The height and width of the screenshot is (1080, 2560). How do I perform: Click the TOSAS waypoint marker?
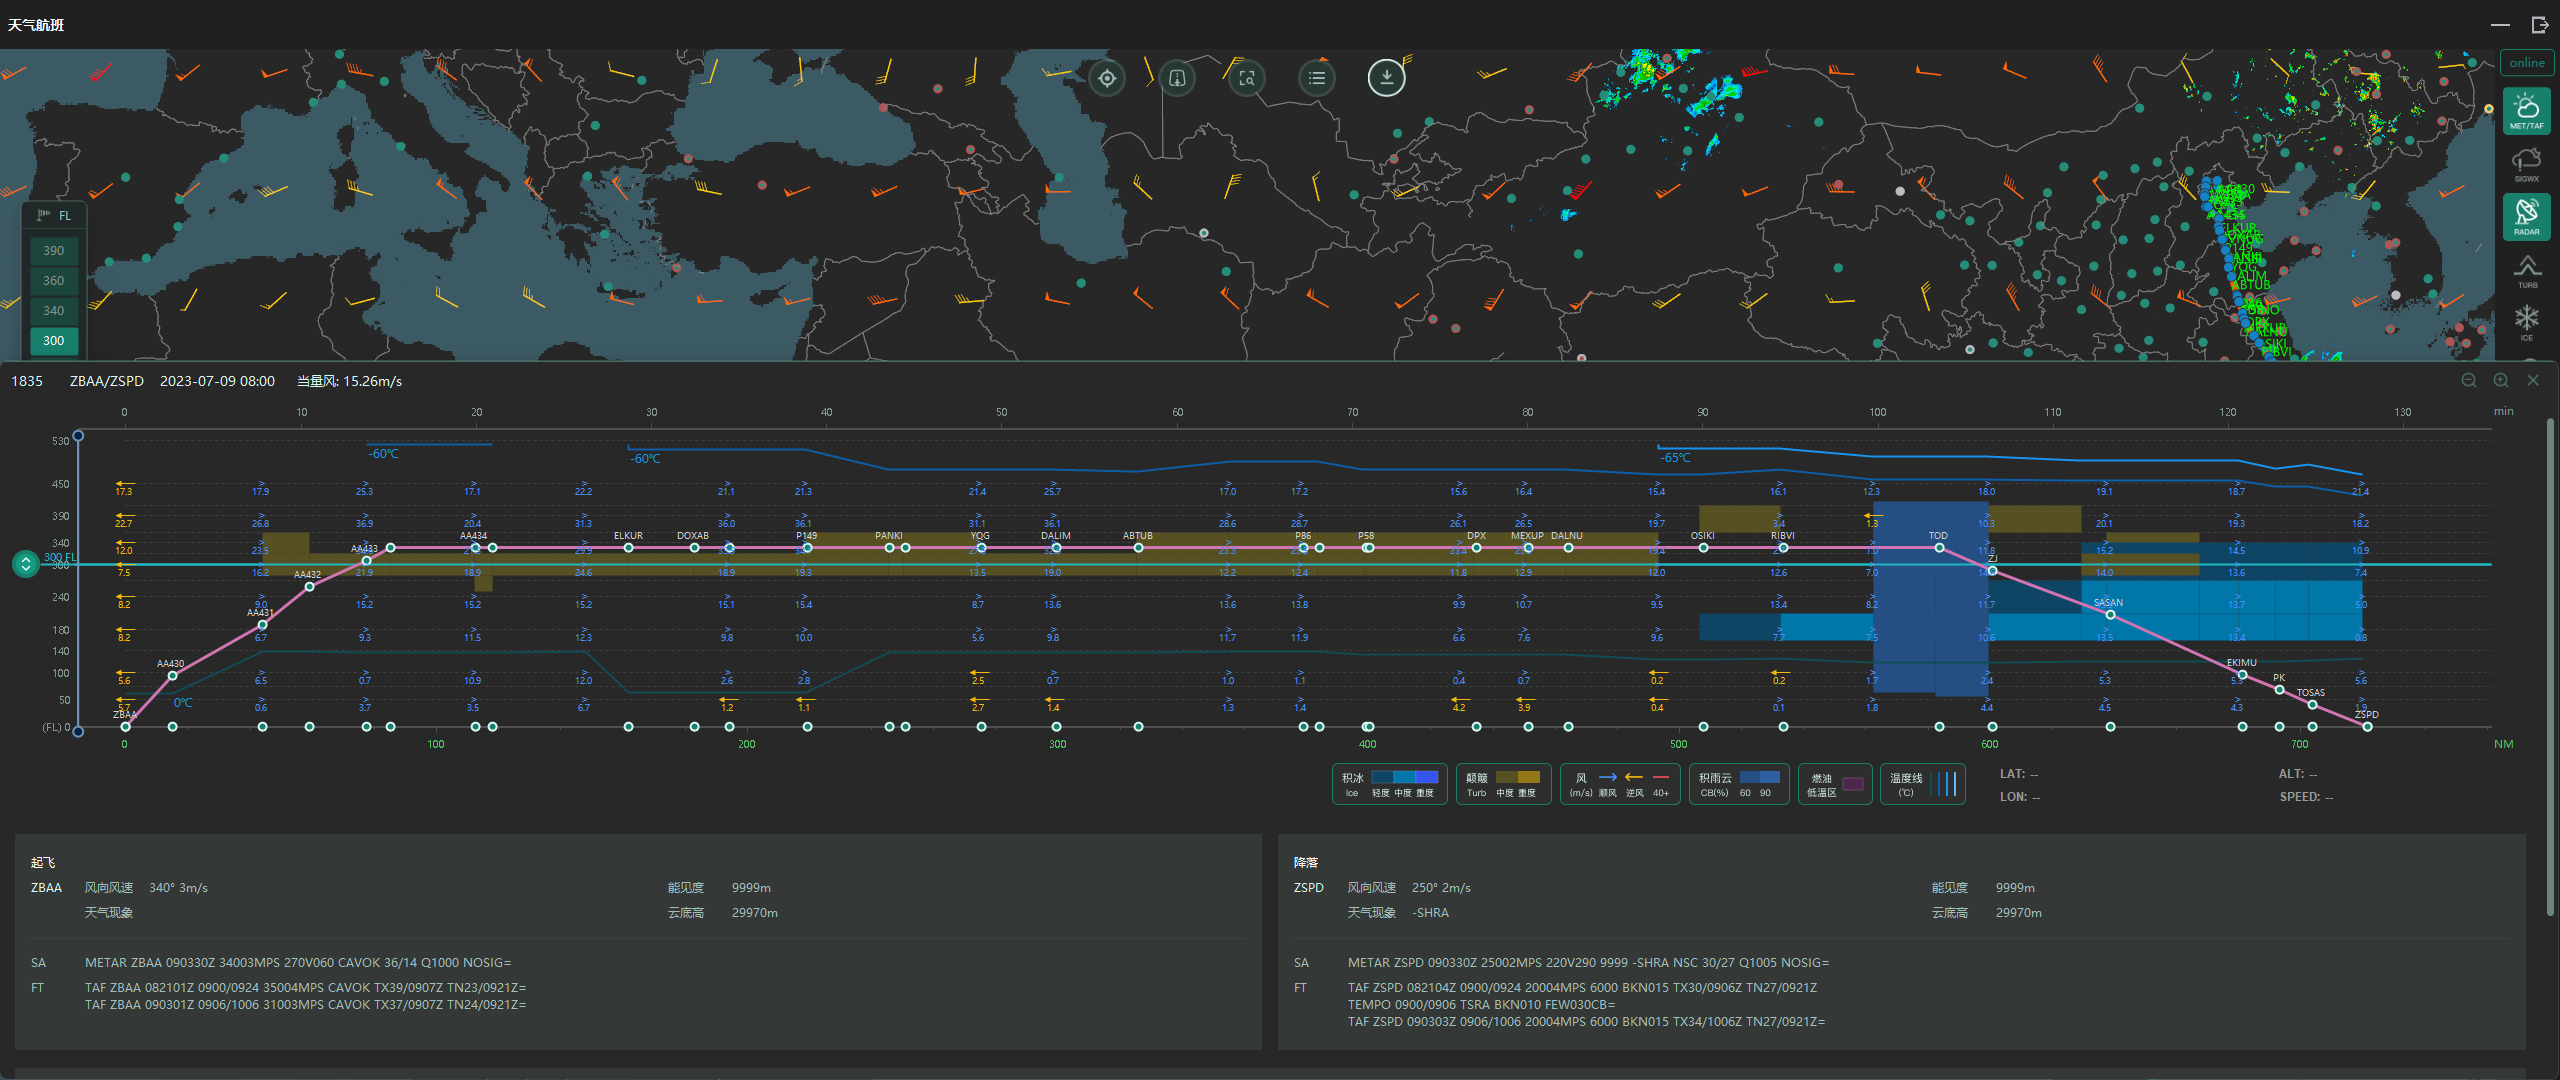coord(2312,704)
